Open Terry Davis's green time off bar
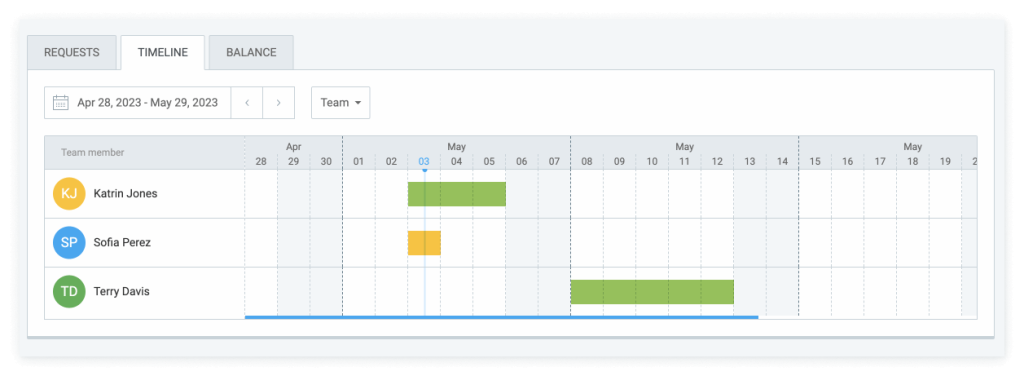Image resolution: width=1024 pixels, height=376 pixels. tap(652, 292)
